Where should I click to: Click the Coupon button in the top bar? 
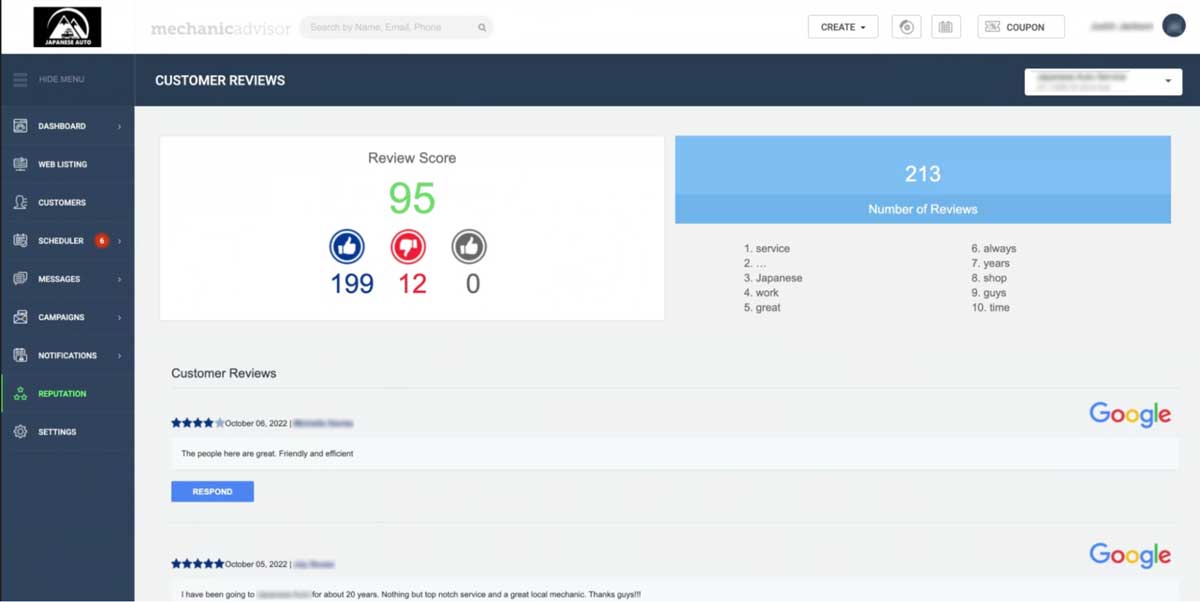[1020, 26]
